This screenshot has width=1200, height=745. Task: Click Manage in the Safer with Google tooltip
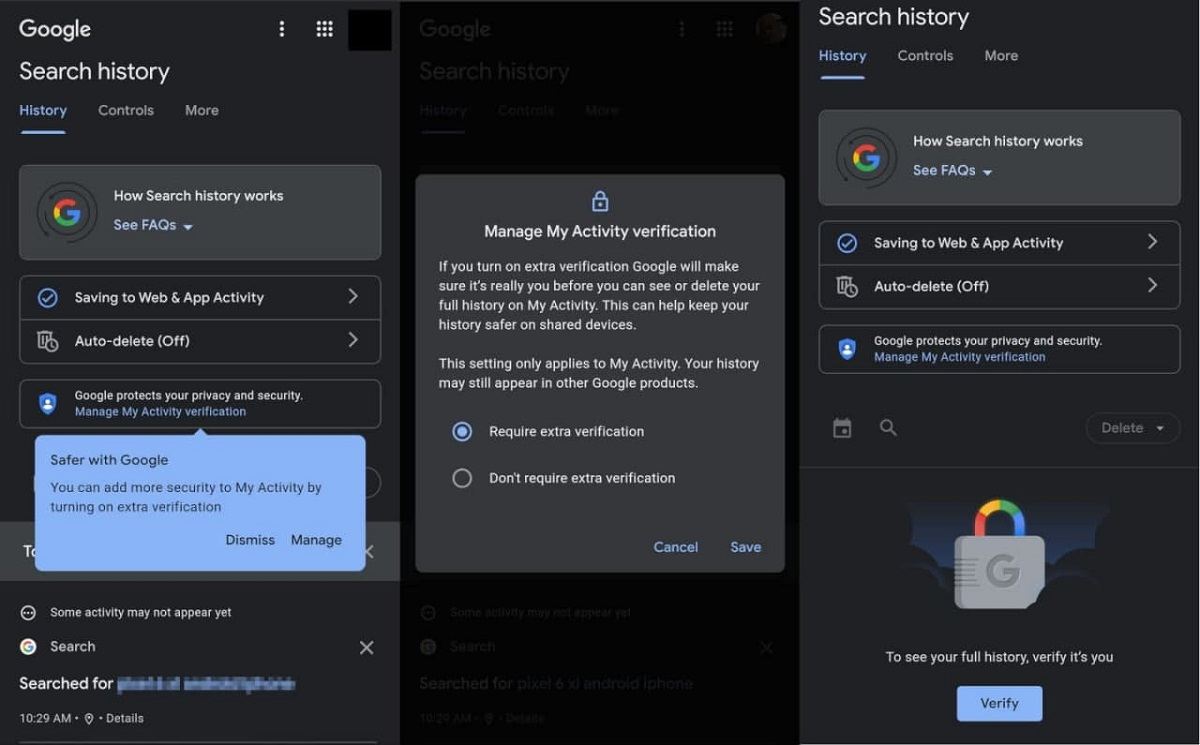coord(316,540)
